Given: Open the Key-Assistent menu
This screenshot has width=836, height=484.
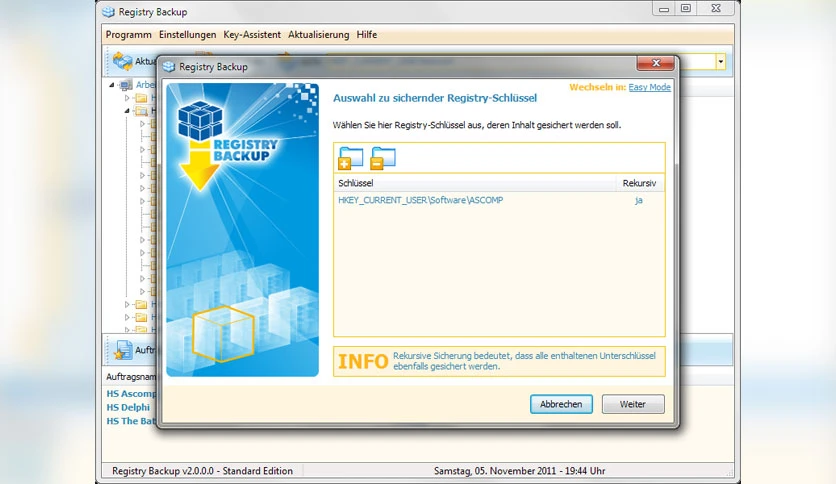Looking at the screenshot, I should pyautogui.click(x=252, y=35).
